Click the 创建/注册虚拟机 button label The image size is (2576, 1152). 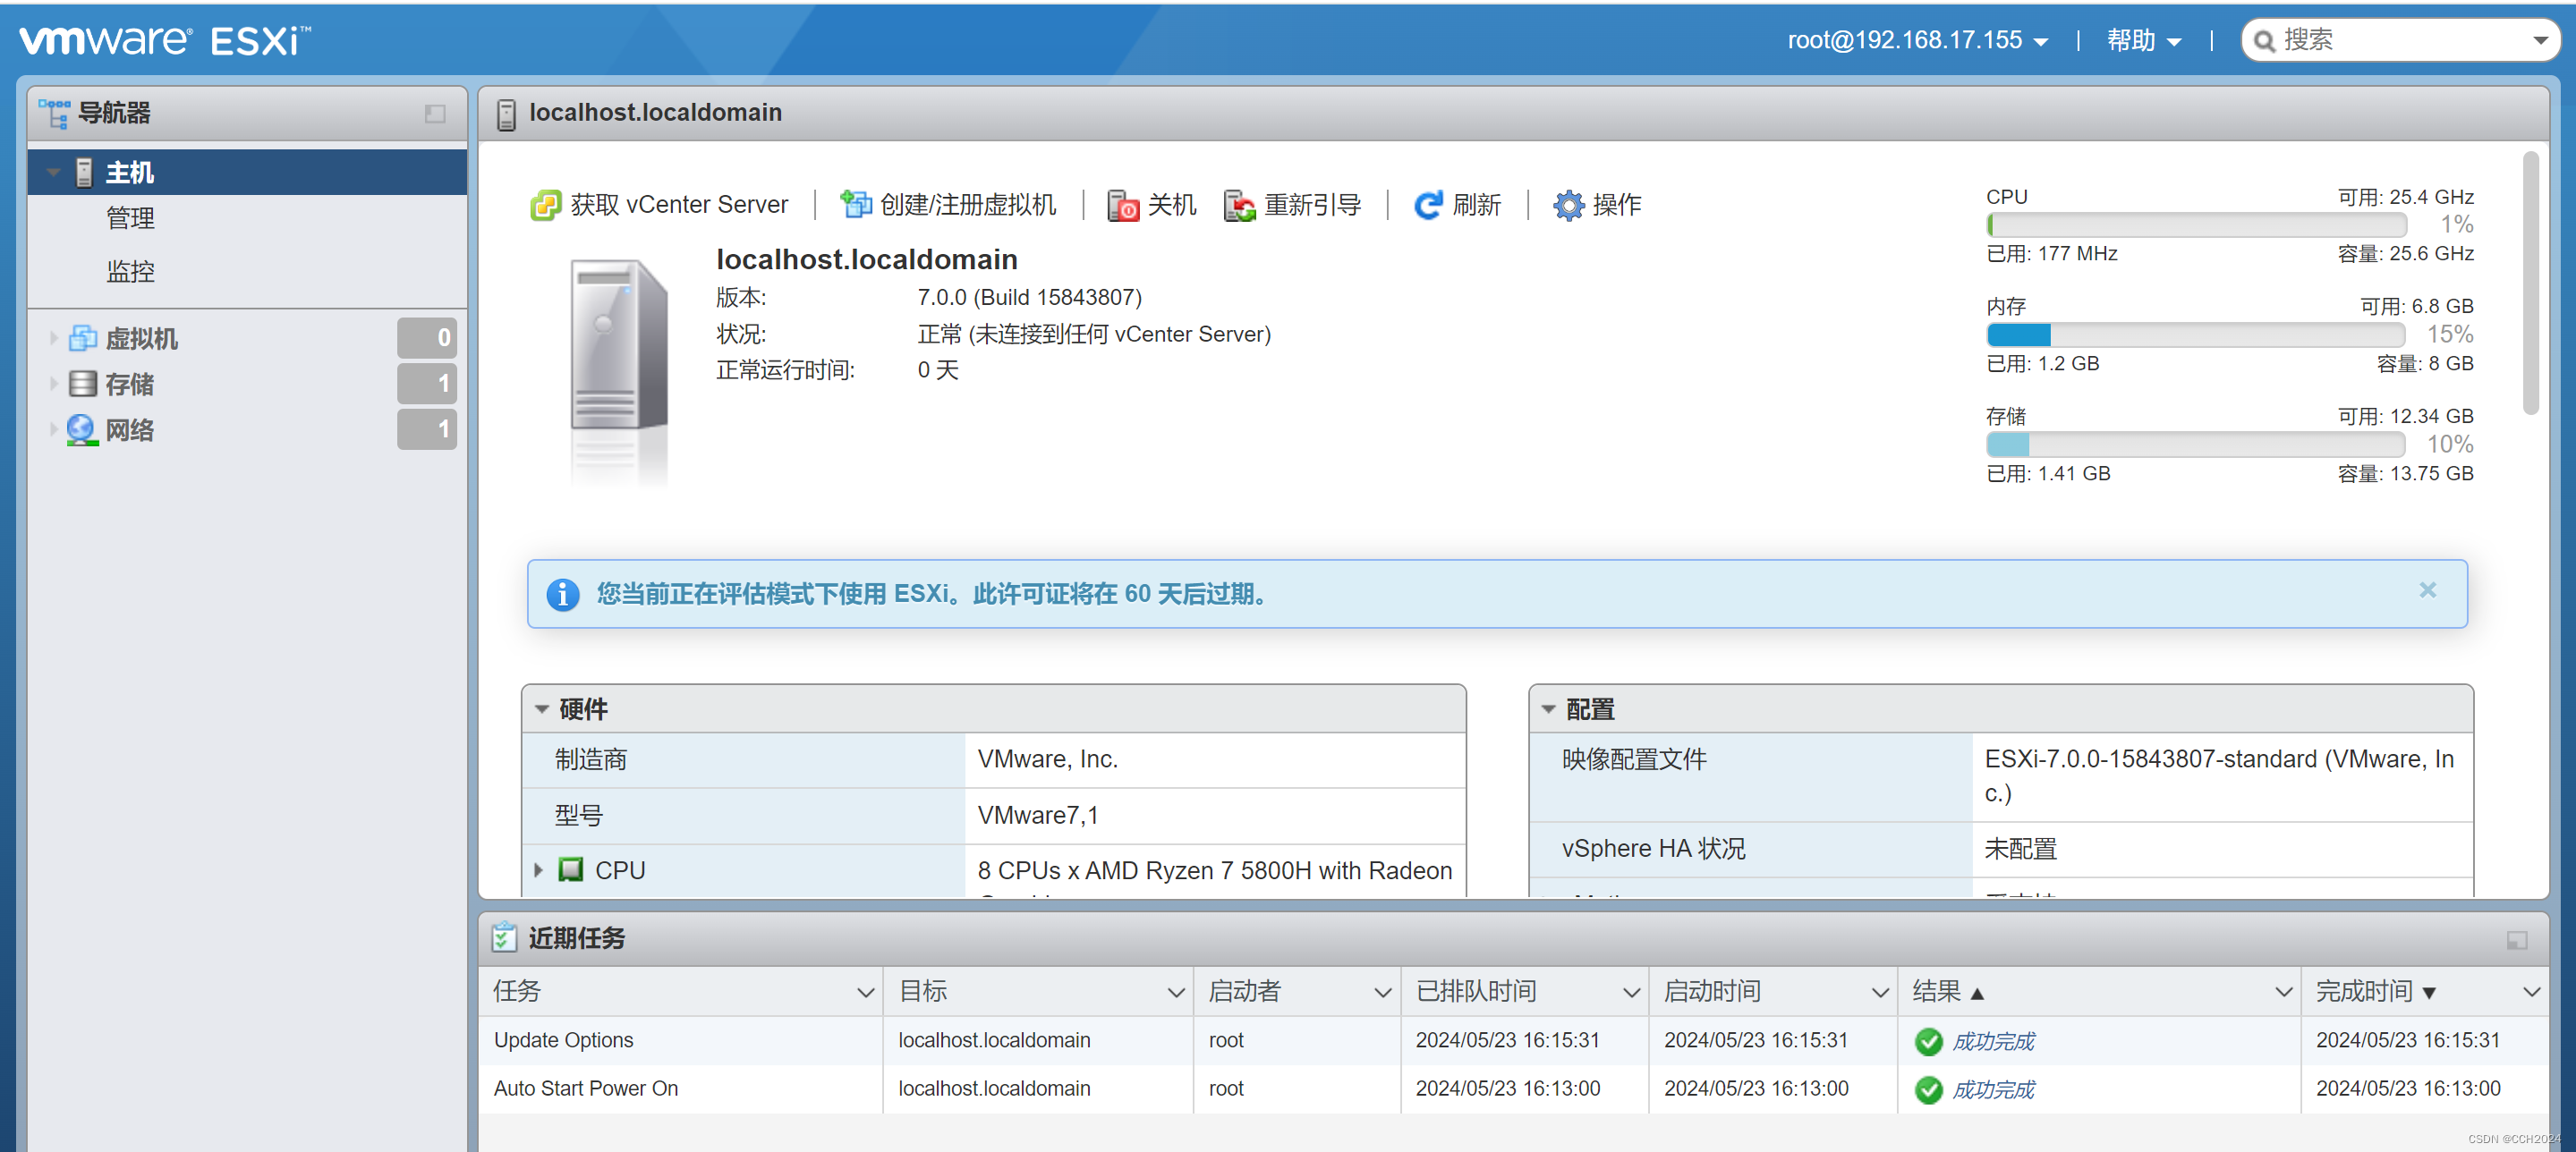coord(967,205)
